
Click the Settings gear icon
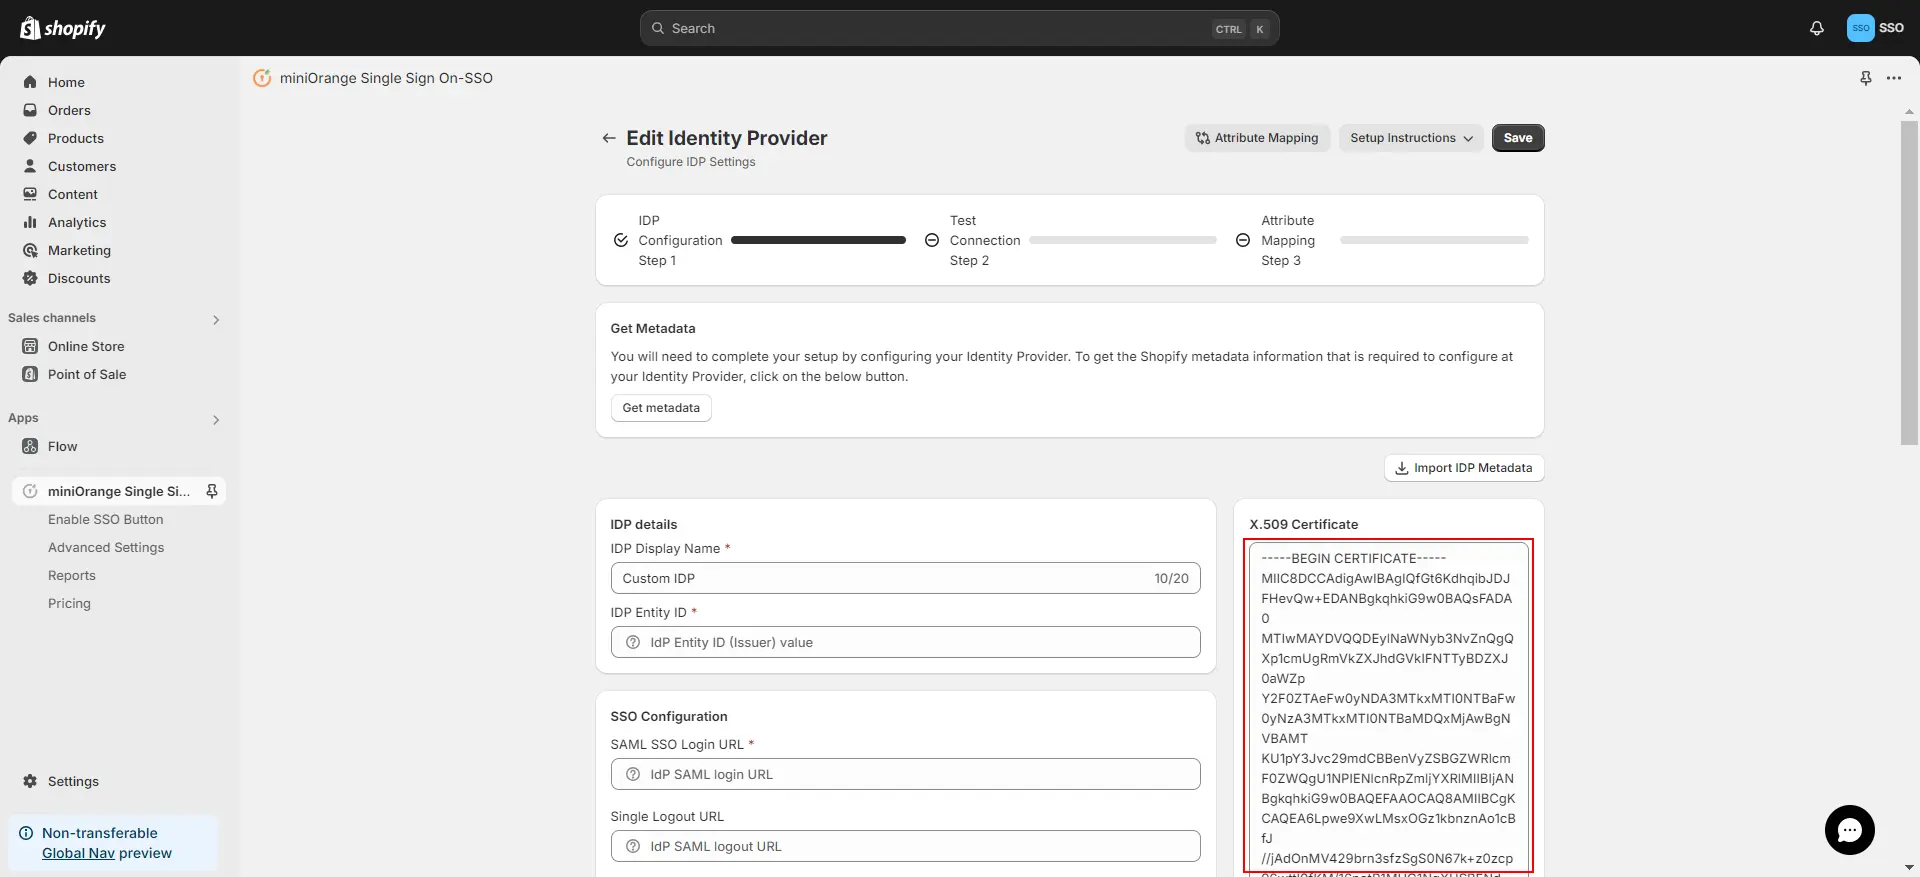pos(30,781)
